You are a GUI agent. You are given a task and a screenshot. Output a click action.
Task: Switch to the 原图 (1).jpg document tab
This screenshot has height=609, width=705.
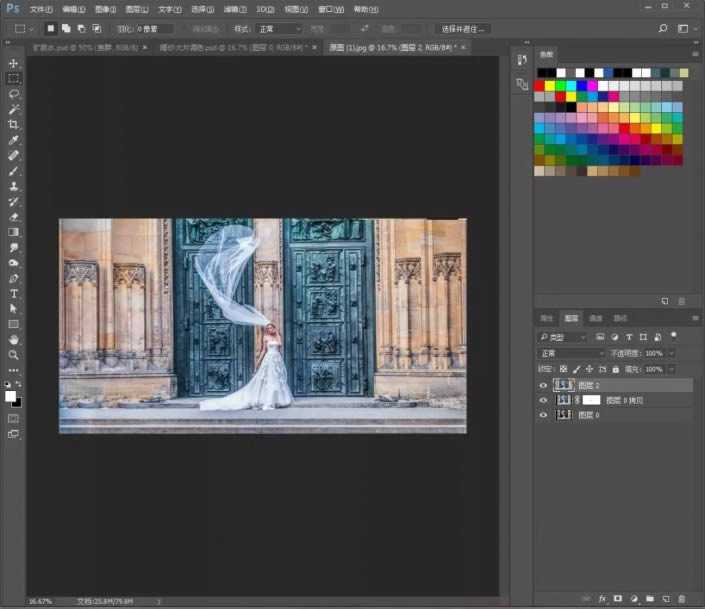pos(388,46)
